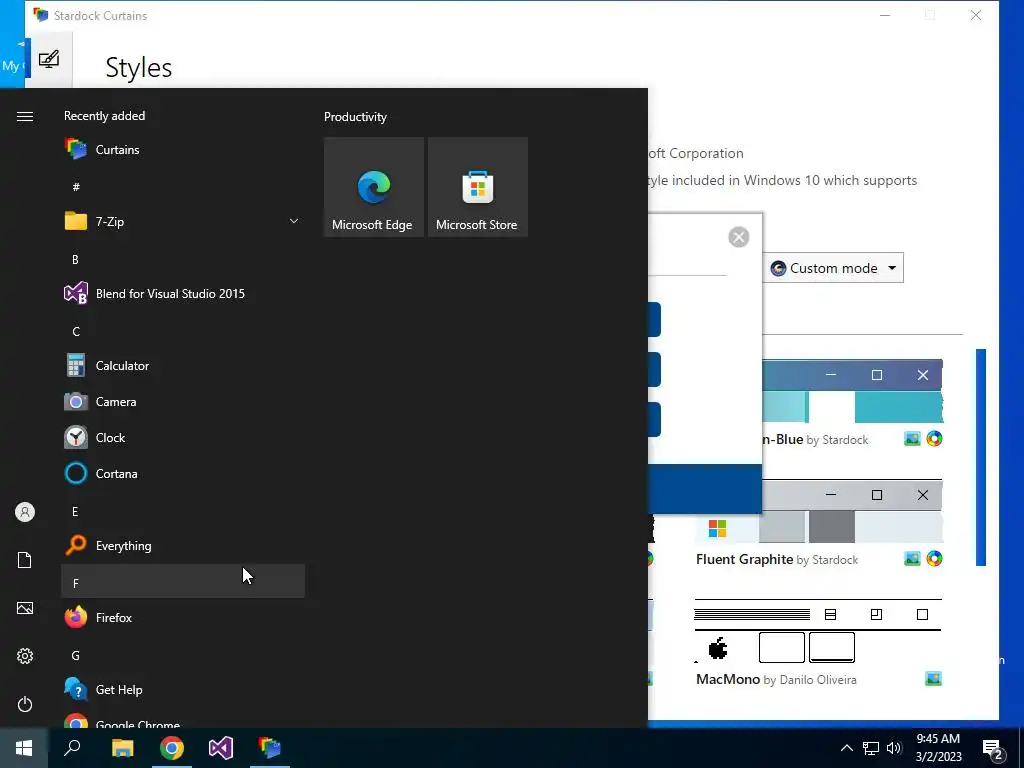
Task: Open the volume tray icon
Action: [x=894, y=748]
